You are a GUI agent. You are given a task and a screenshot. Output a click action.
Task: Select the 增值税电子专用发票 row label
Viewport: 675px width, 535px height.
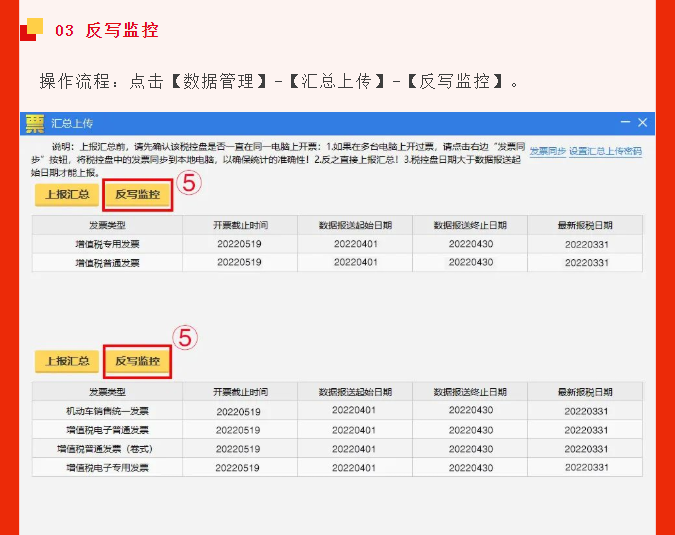coord(108,468)
